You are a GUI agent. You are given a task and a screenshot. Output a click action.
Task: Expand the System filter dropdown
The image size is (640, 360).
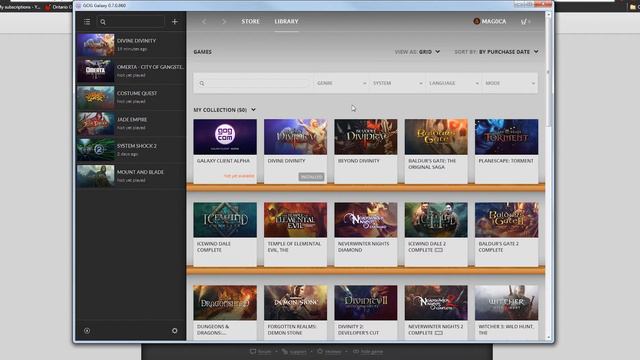[x=398, y=83]
